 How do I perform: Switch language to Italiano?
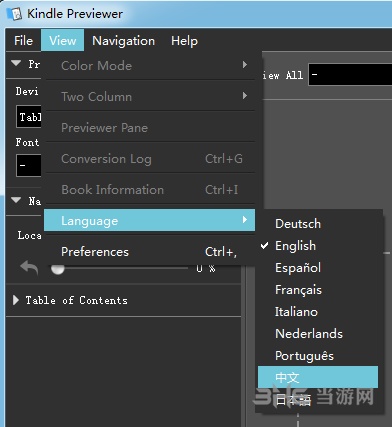[x=318, y=312]
